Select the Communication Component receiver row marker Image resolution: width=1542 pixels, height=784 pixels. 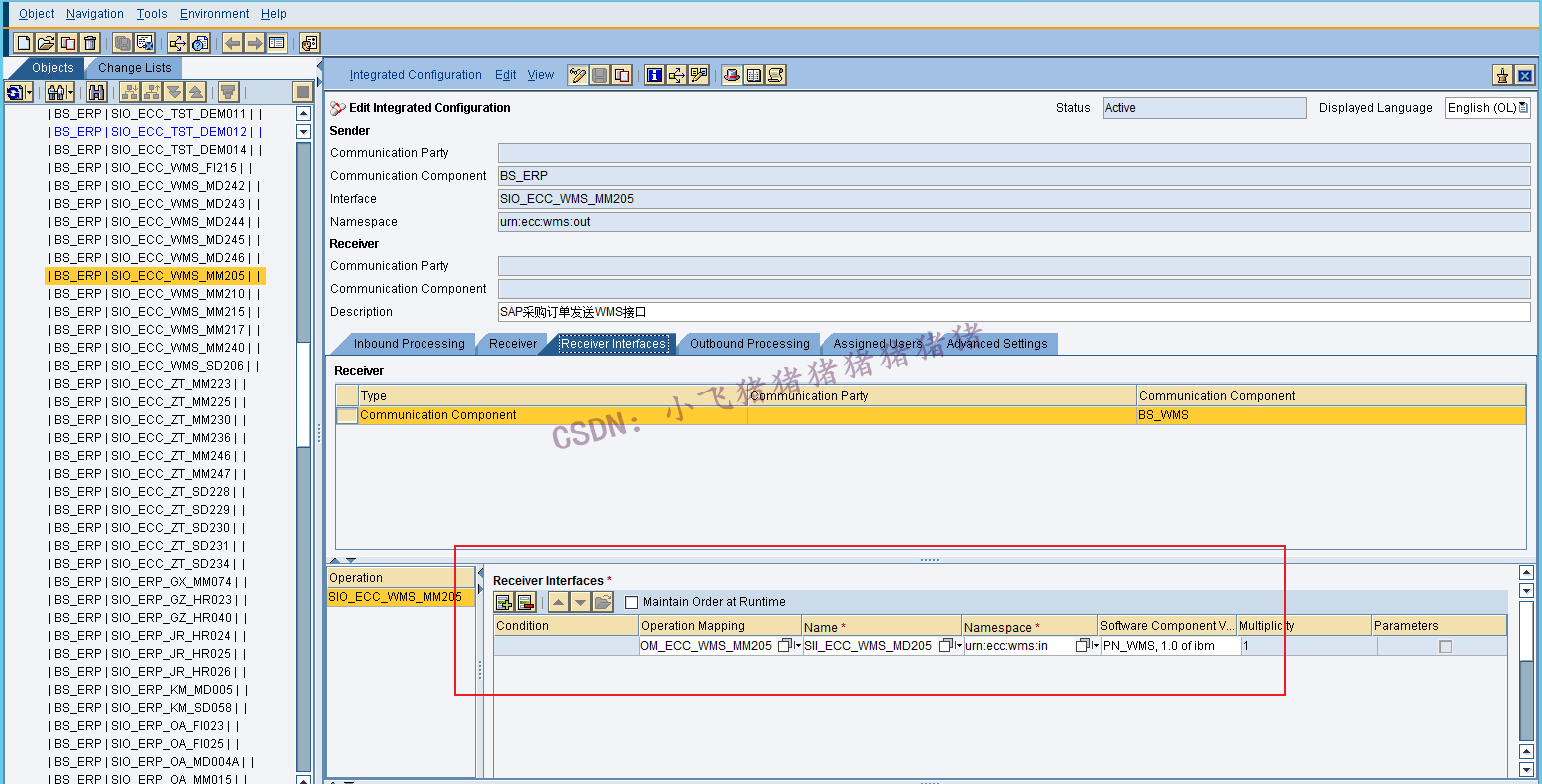point(347,416)
